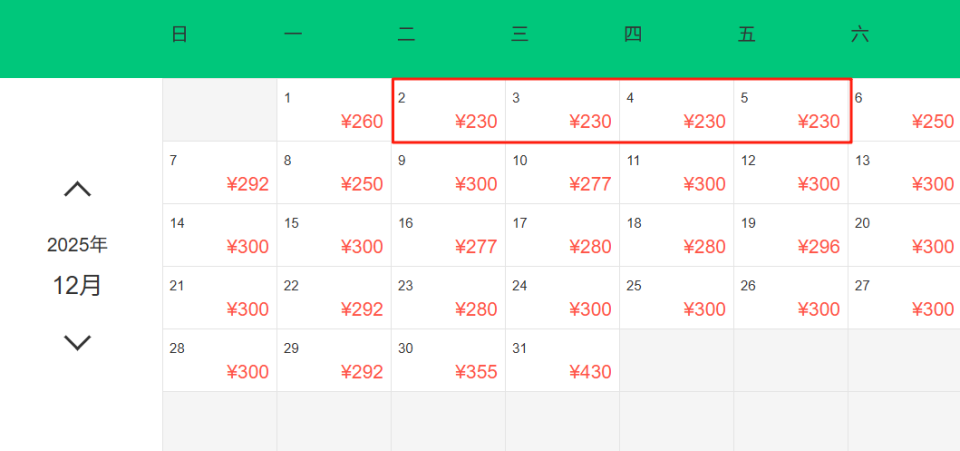Image resolution: width=960 pixels, height=451 pixels.
Task: Select December 30 priced ¥355
Action: (448, 360)
